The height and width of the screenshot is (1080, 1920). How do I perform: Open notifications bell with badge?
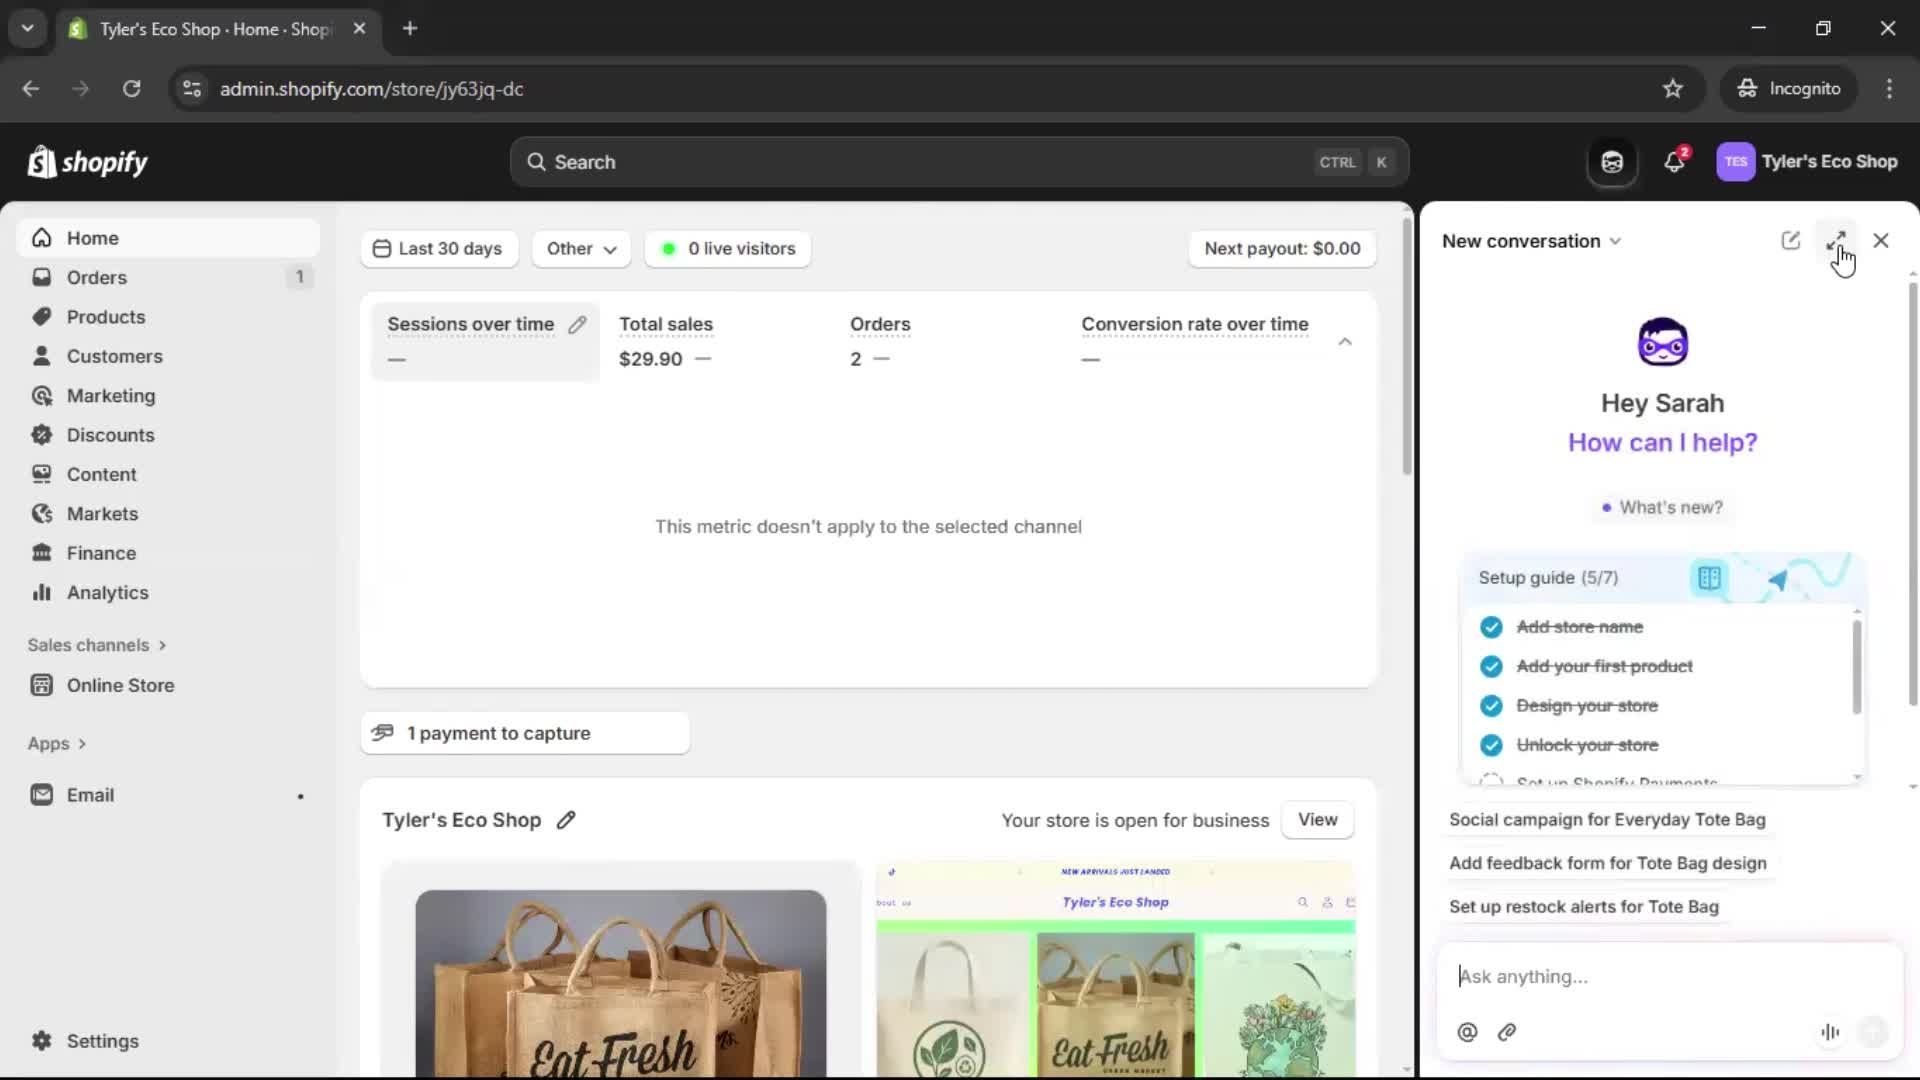click(1674, 161)
